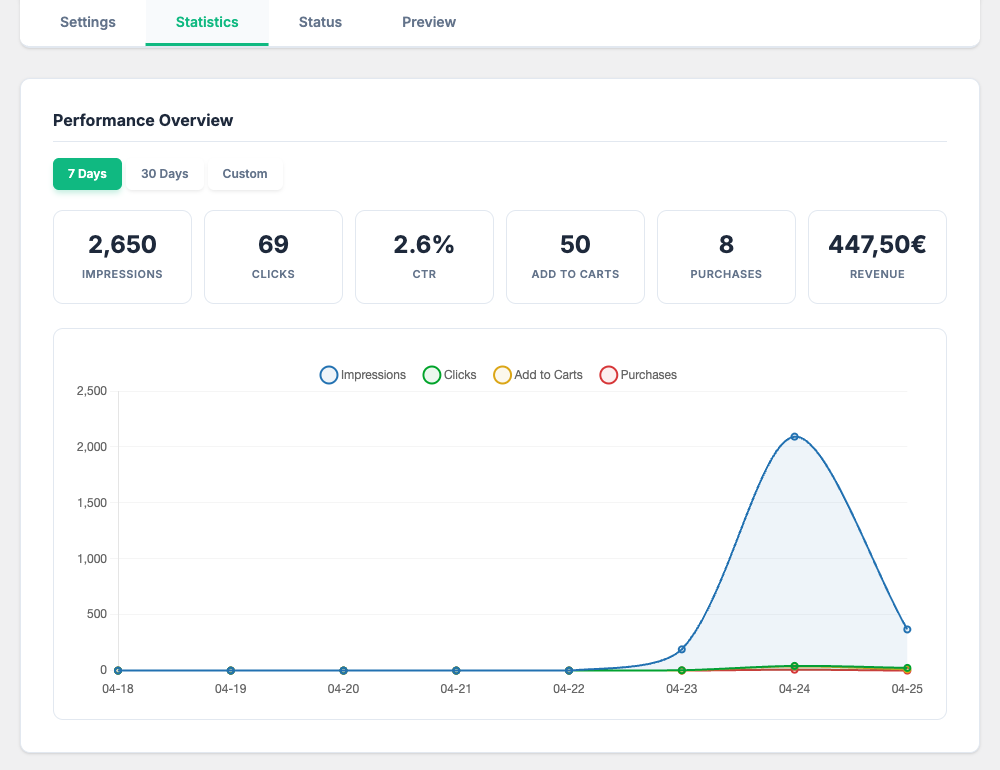Click the CTR stat card

click(424, 257)
